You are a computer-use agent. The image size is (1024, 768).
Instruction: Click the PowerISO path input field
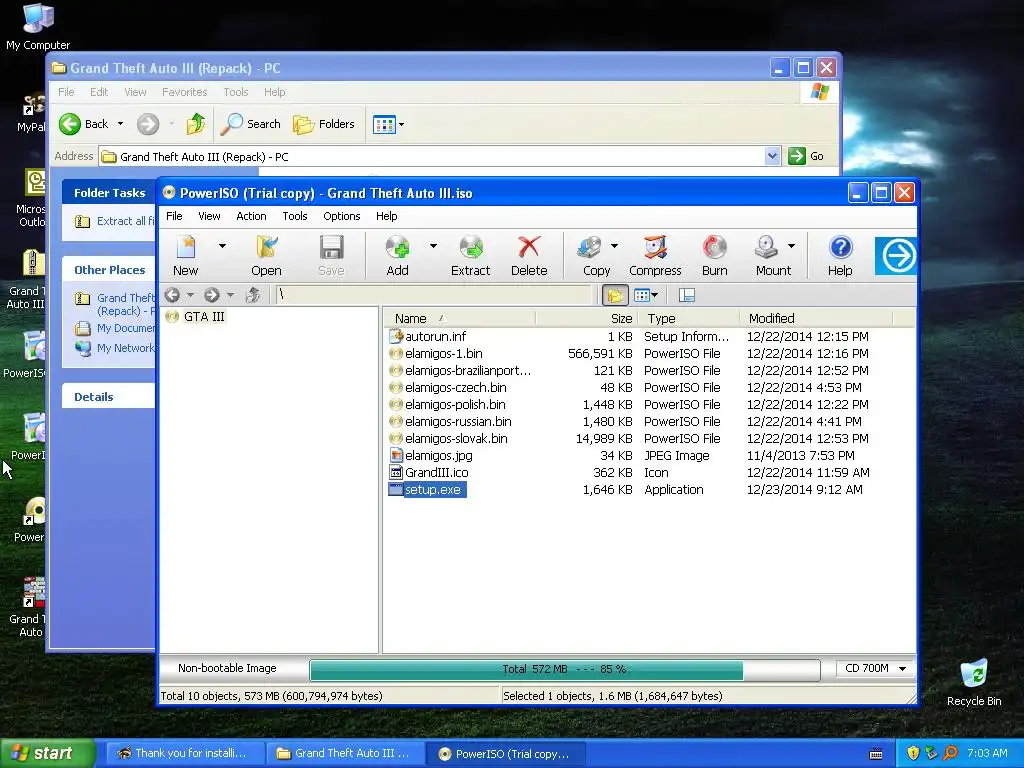[433, 295]
